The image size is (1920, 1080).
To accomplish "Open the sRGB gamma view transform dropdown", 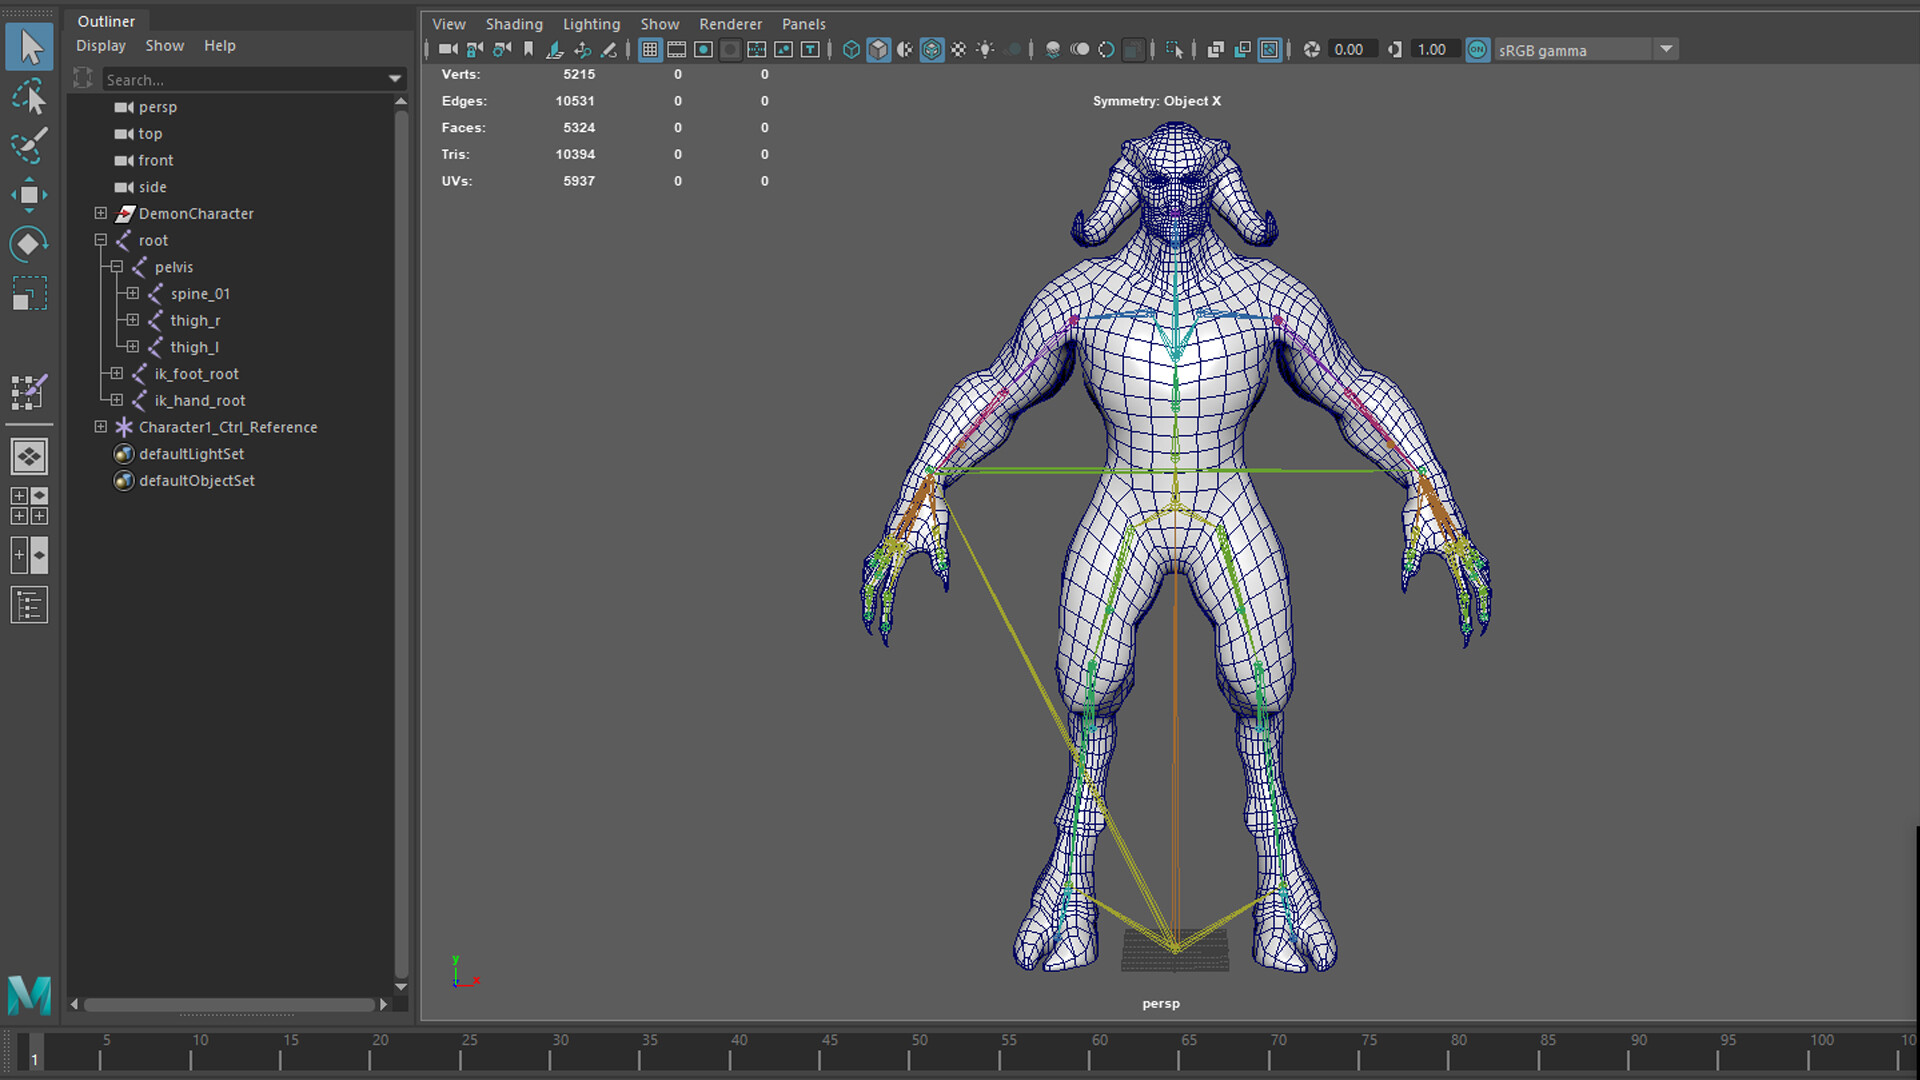I will 1665,49.
